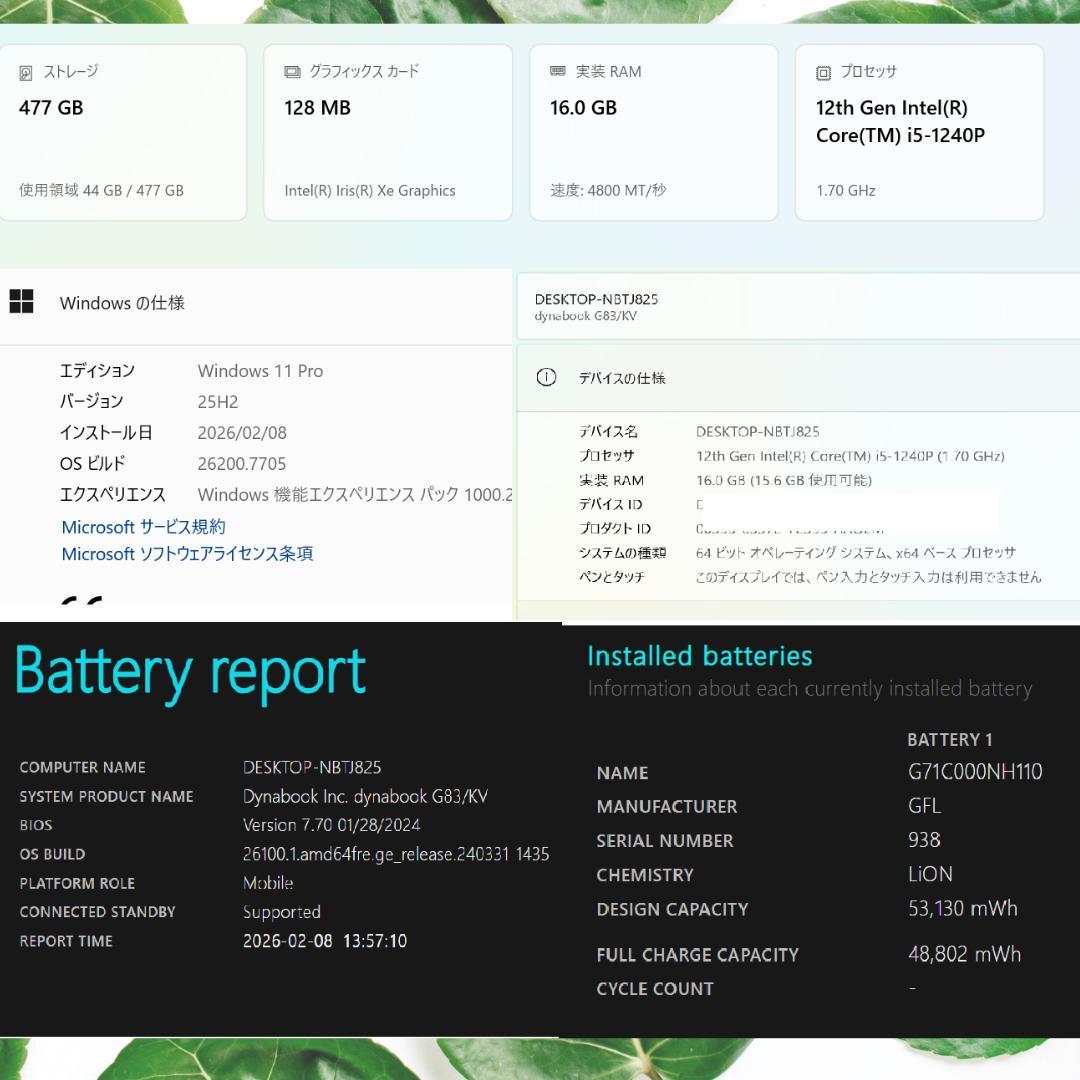Click the processor chip icon

pos(823,73)
